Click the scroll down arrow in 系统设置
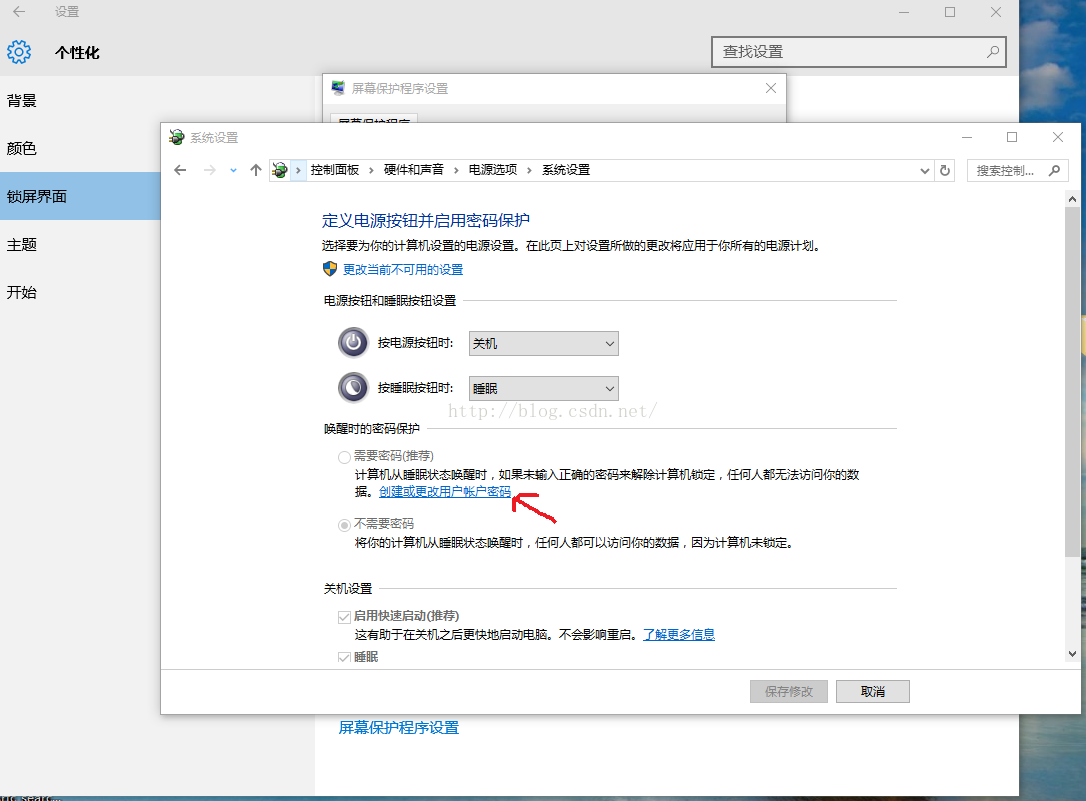The image size is (1086, 801). (x=1072, y=654)
